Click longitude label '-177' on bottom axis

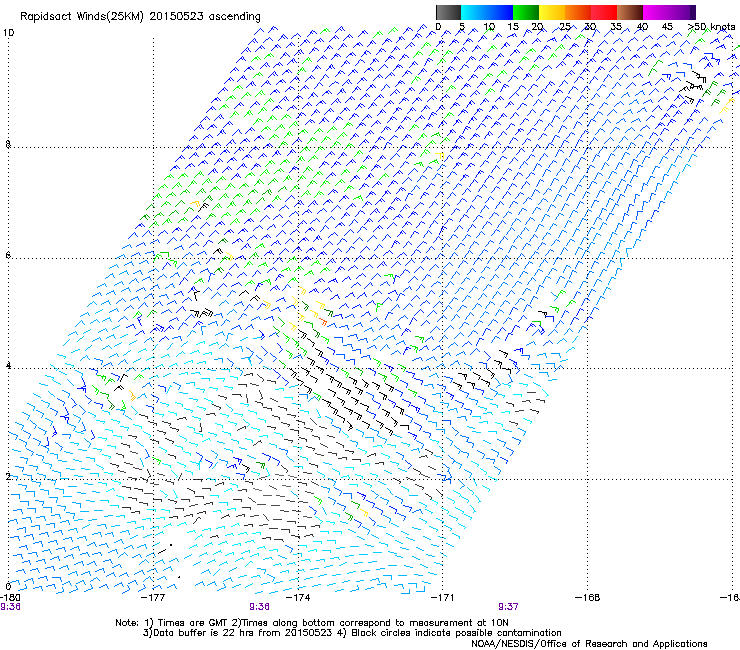pos(153,597)
